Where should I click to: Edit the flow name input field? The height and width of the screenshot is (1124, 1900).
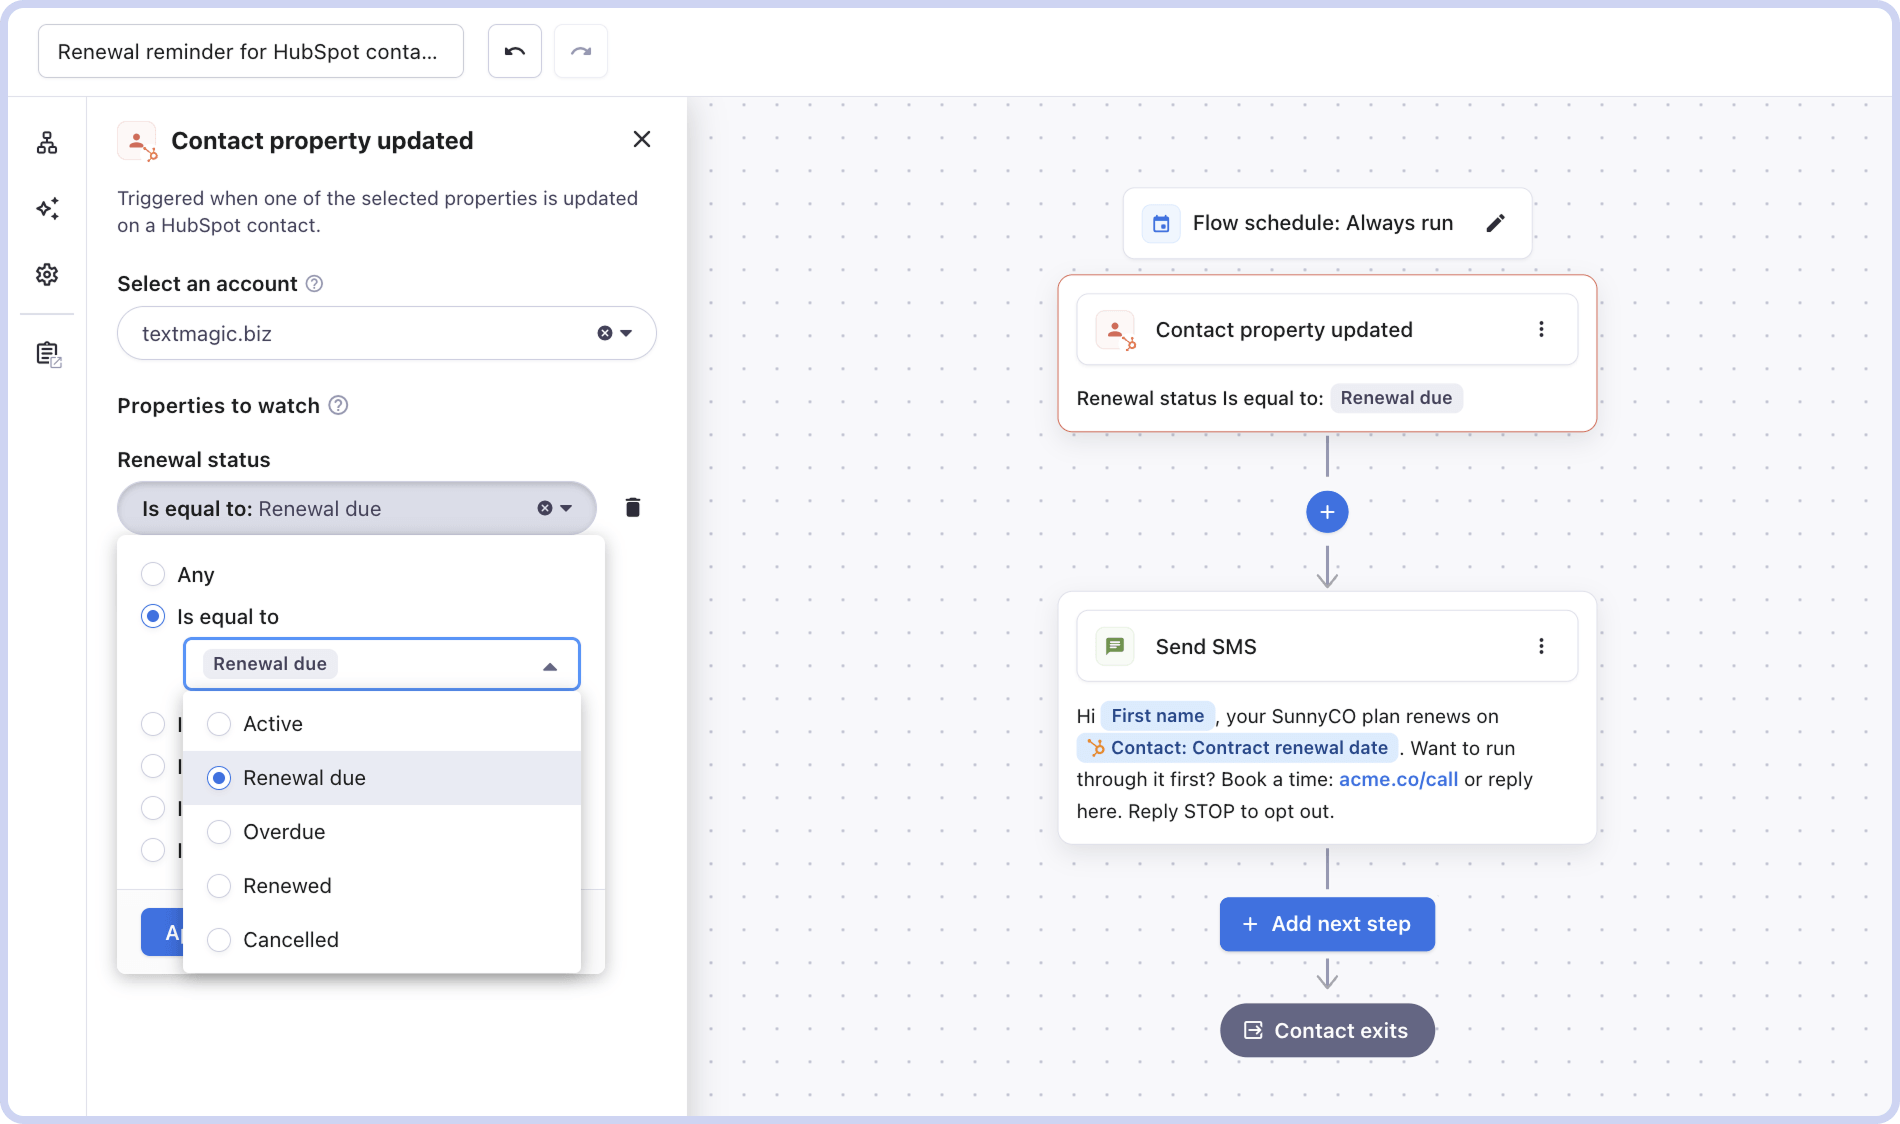pyautogui.click(x=251, y=51)
